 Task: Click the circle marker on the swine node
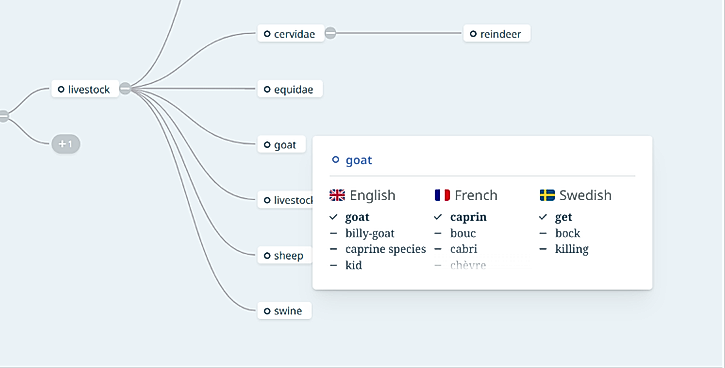coord(267,311)
